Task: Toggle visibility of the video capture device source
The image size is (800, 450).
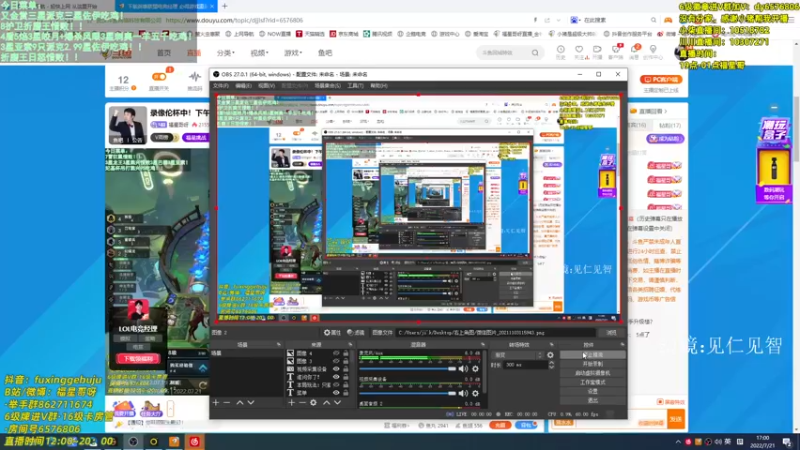Action: click(336, 369)
